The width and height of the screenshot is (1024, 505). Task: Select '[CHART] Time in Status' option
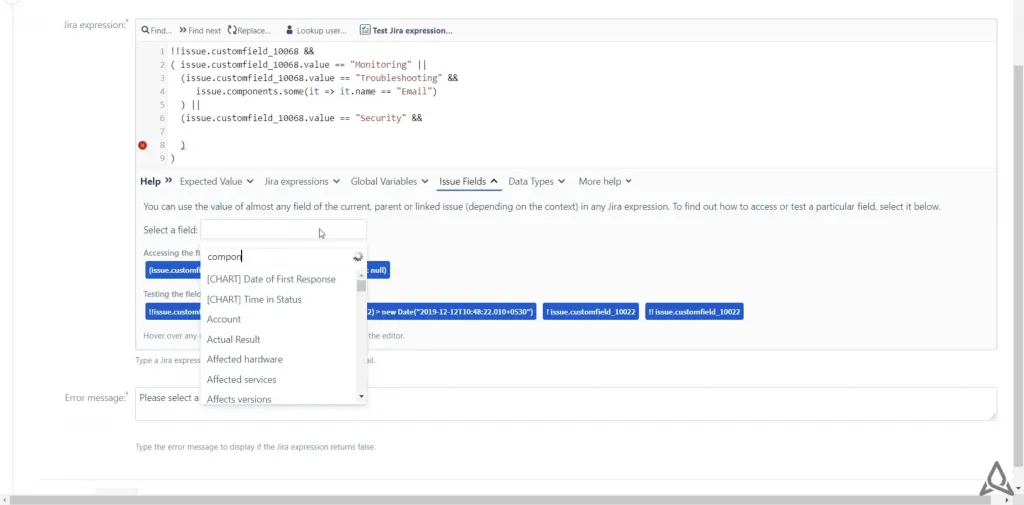coord(254,300)
